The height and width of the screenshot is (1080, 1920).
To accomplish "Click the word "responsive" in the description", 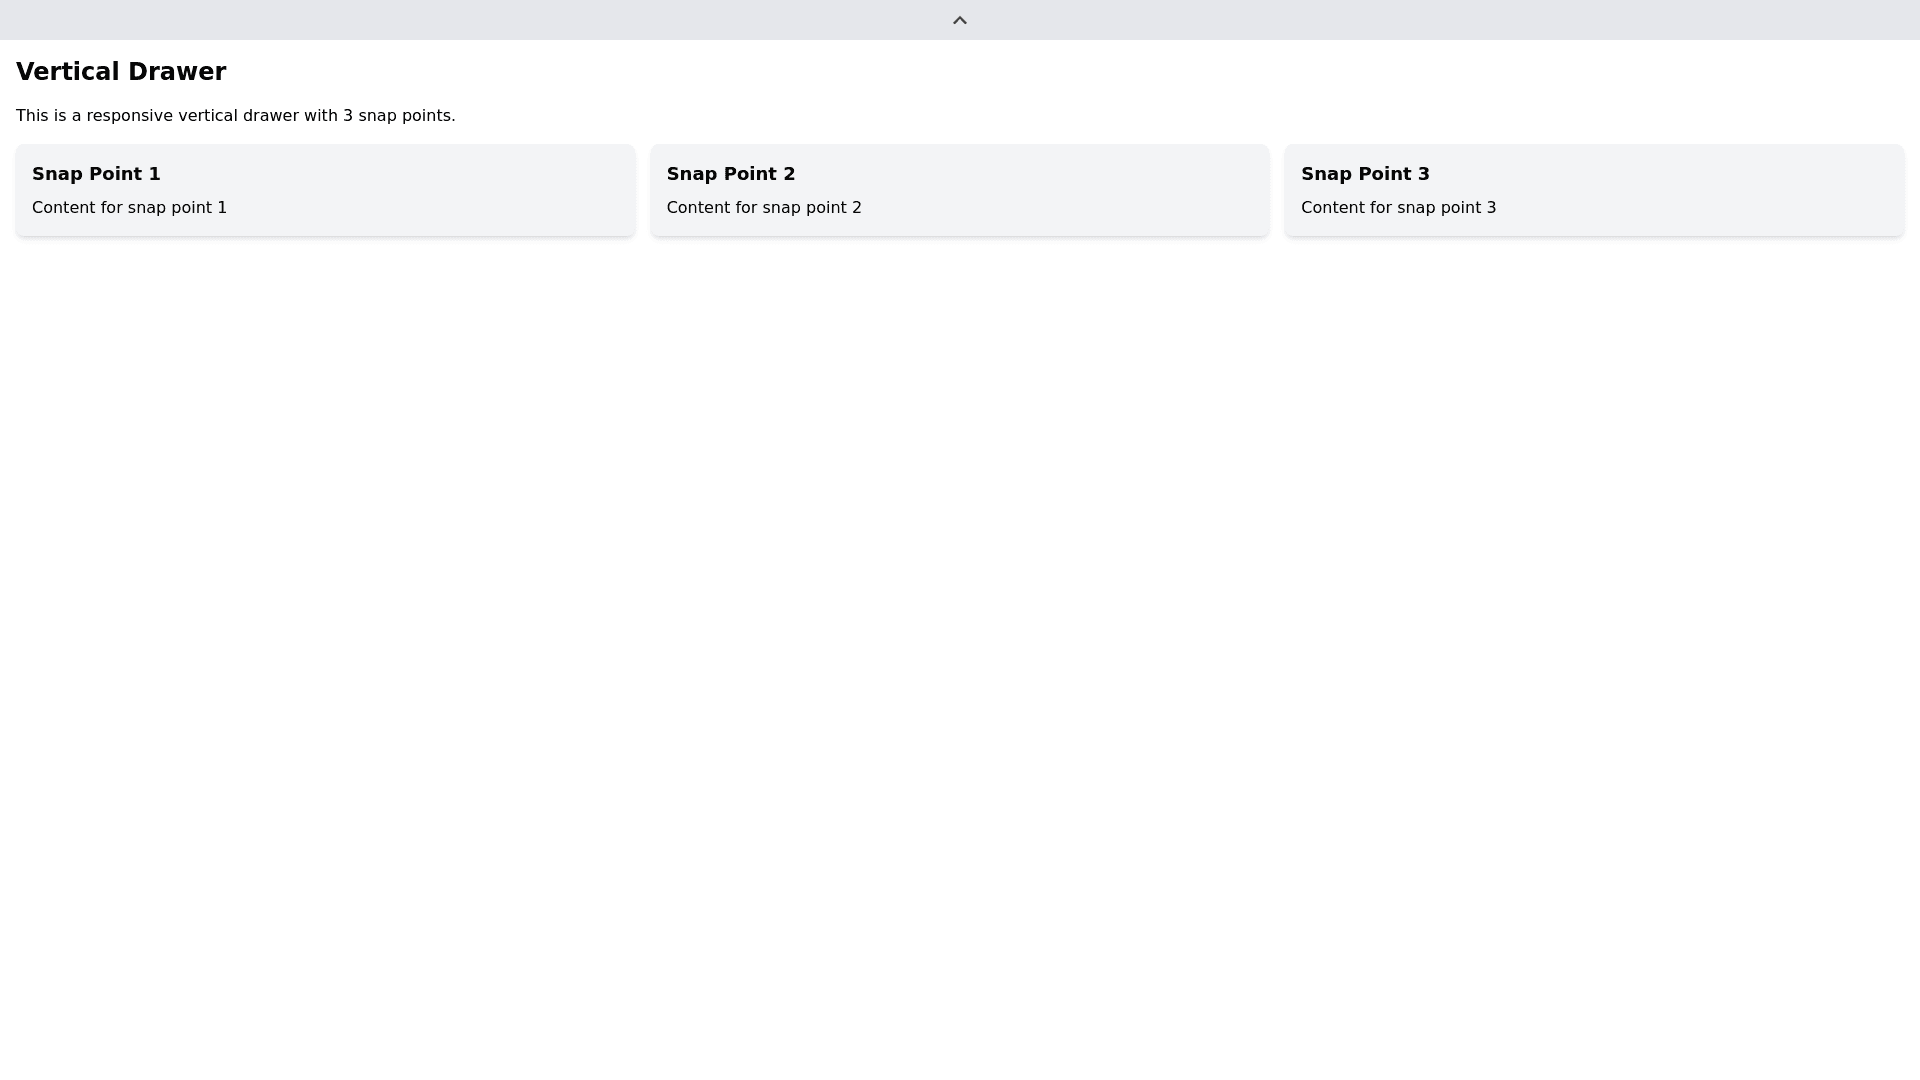I will pyautogui.click(x=129, y=116).
